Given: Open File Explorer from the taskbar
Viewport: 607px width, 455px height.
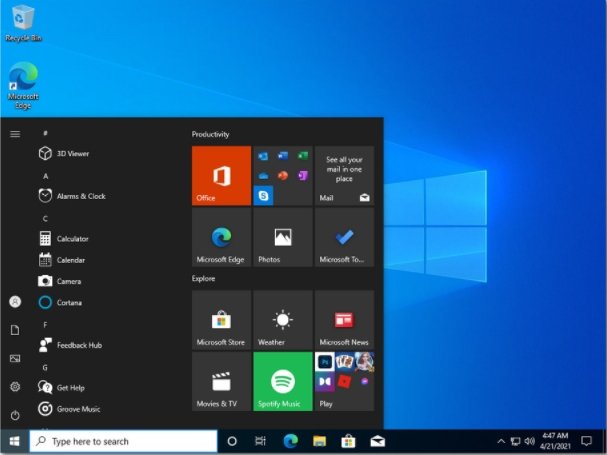Looking at the screenshot, I should [x=319, y=441].
